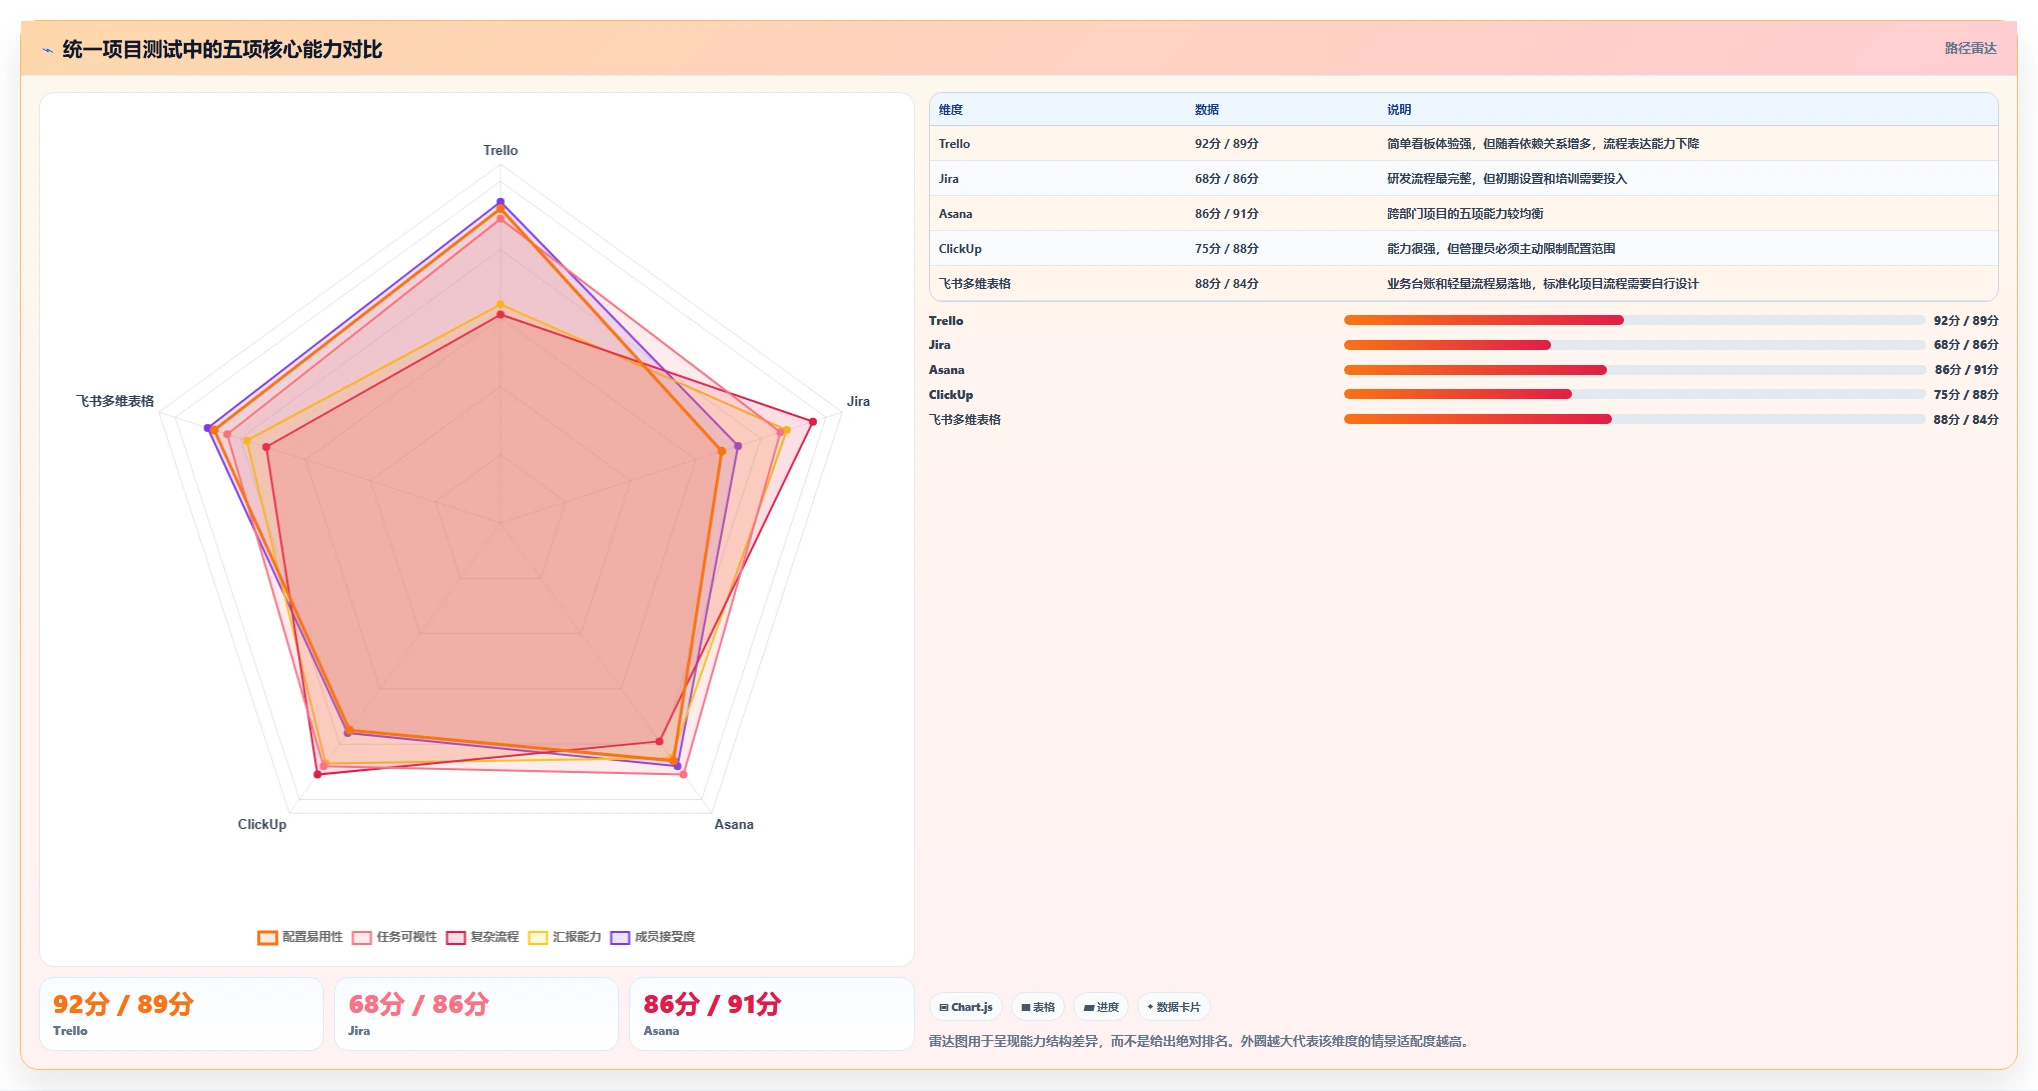The height and width of the screenshot is (1091, 2038).
Task: Click description 跨部门项目的五项能力较均衡
Action: [x=1465, y=214]
